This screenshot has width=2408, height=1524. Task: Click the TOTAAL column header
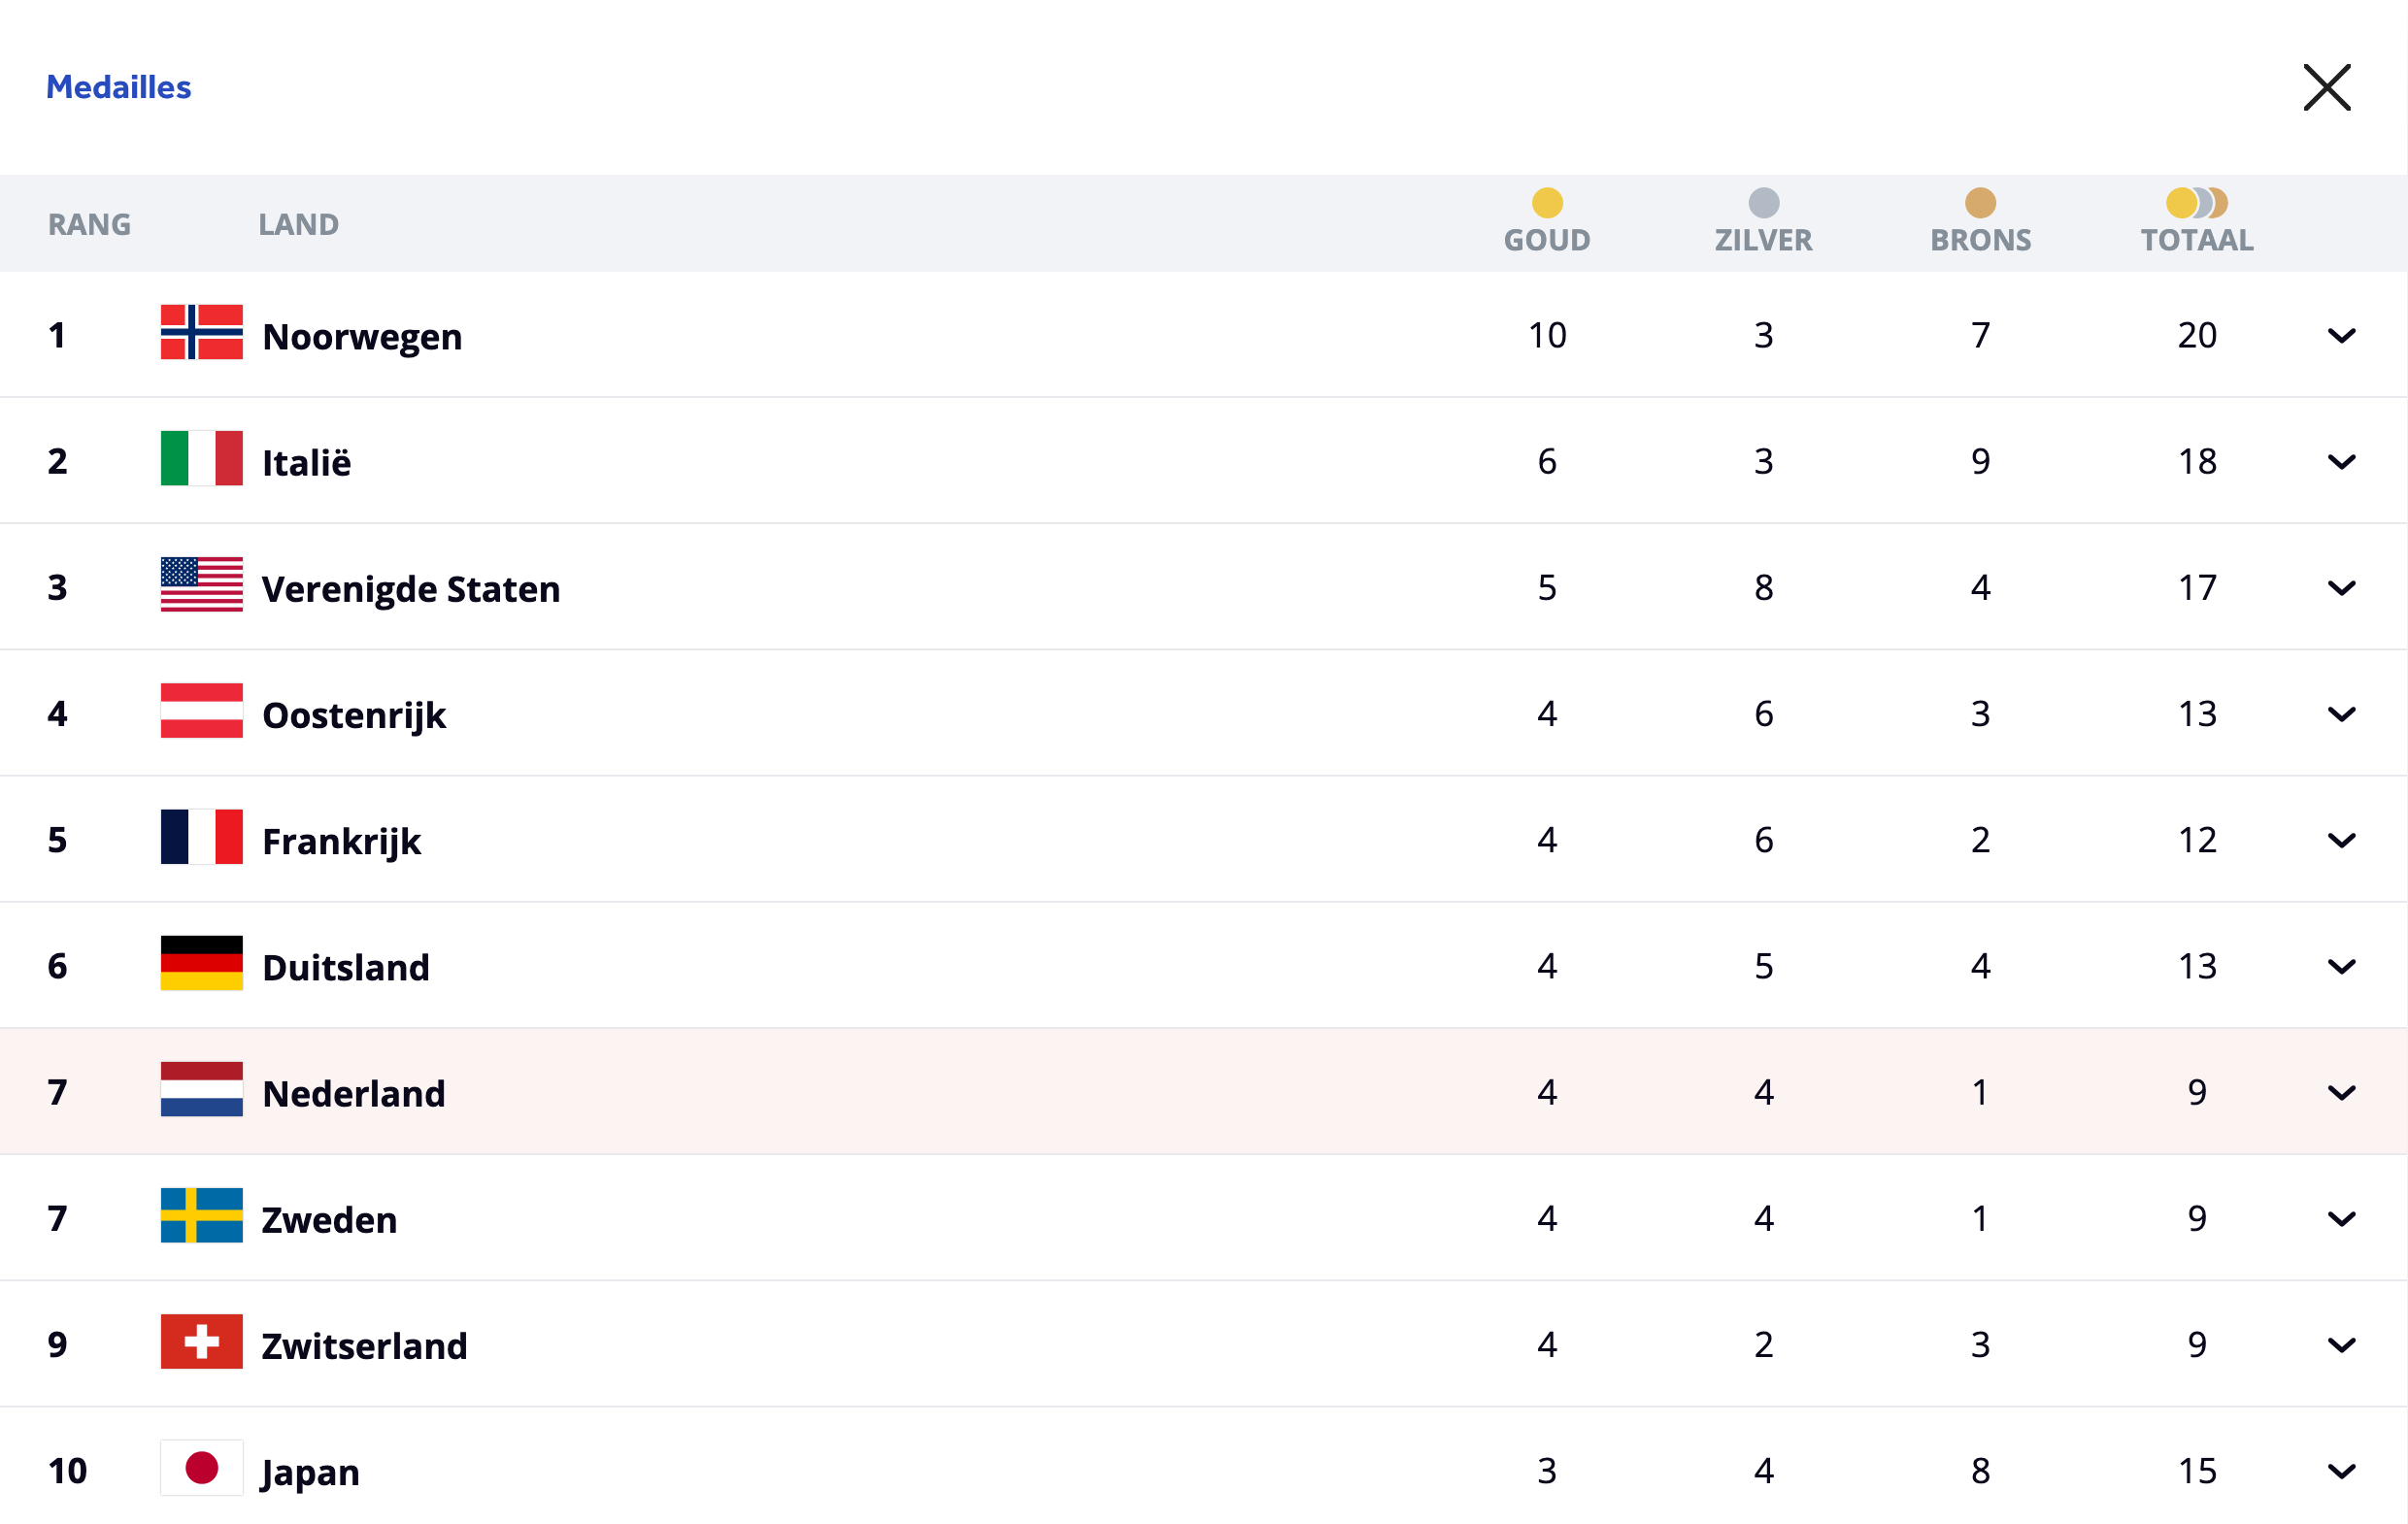2196,239
